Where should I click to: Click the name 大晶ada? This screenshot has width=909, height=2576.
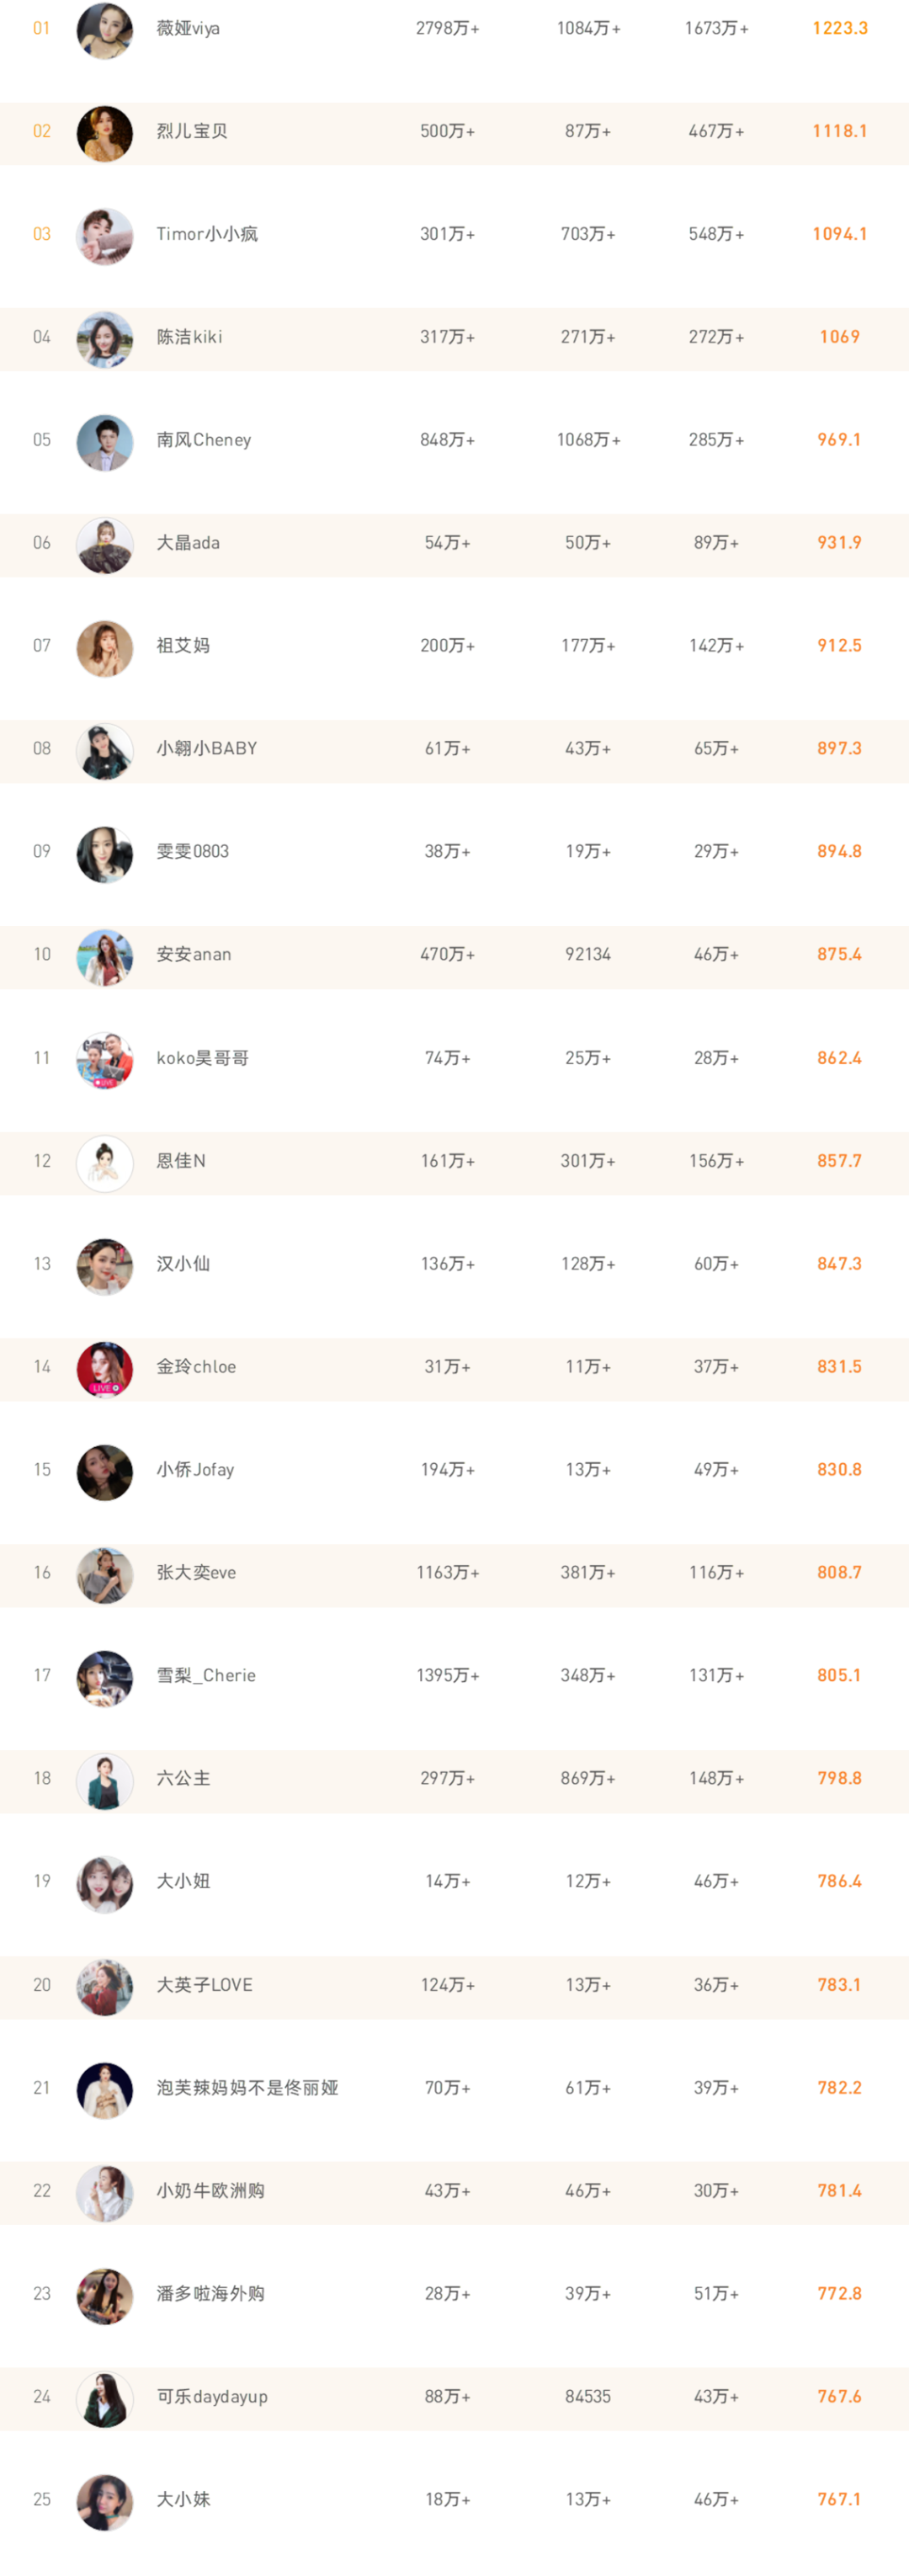pos(188,543)
